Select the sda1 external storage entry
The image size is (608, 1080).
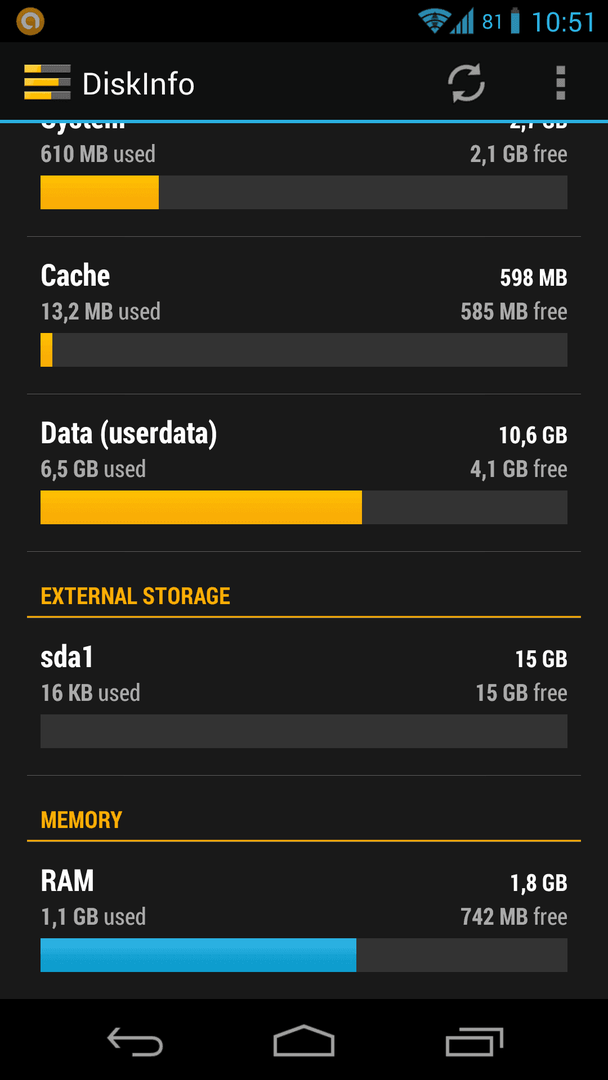click(x=304, y=697)
